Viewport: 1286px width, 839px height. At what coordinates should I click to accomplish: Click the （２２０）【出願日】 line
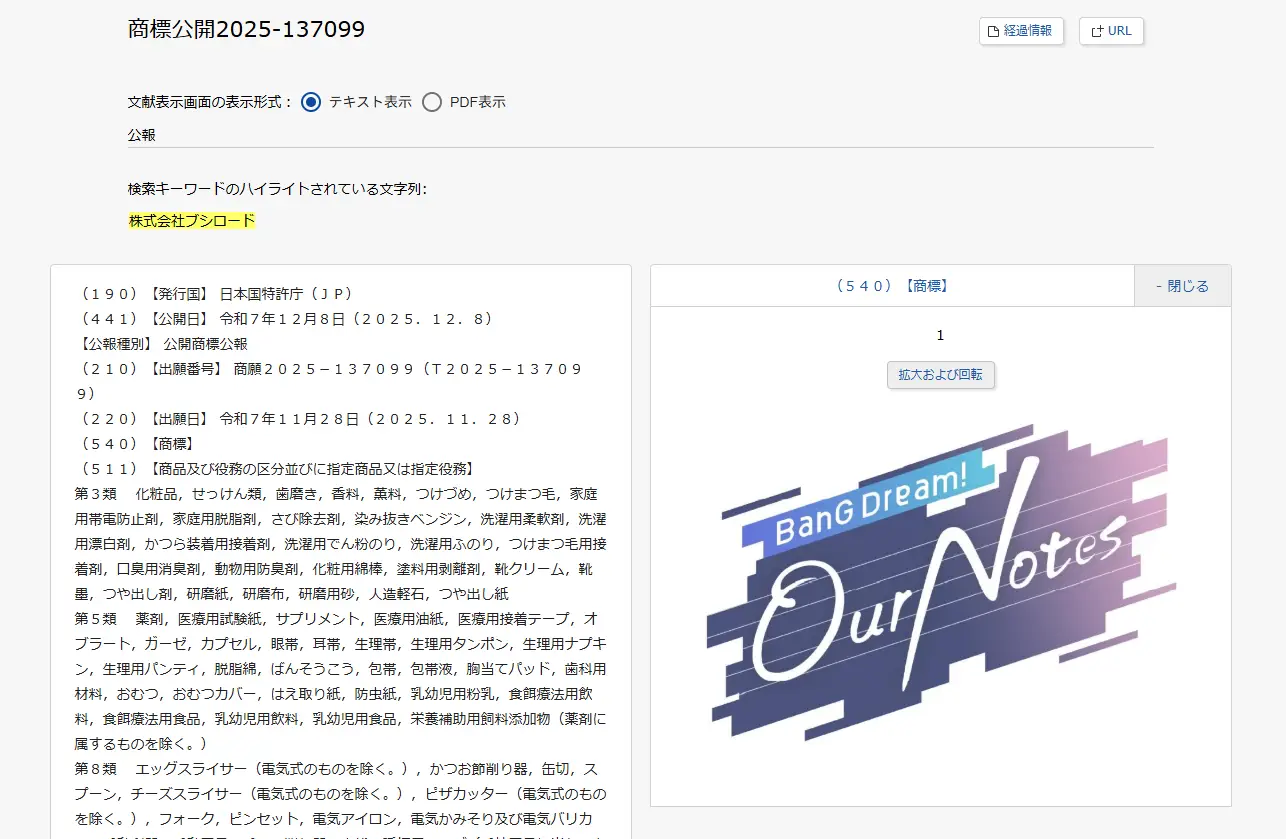tap(298, 418)
